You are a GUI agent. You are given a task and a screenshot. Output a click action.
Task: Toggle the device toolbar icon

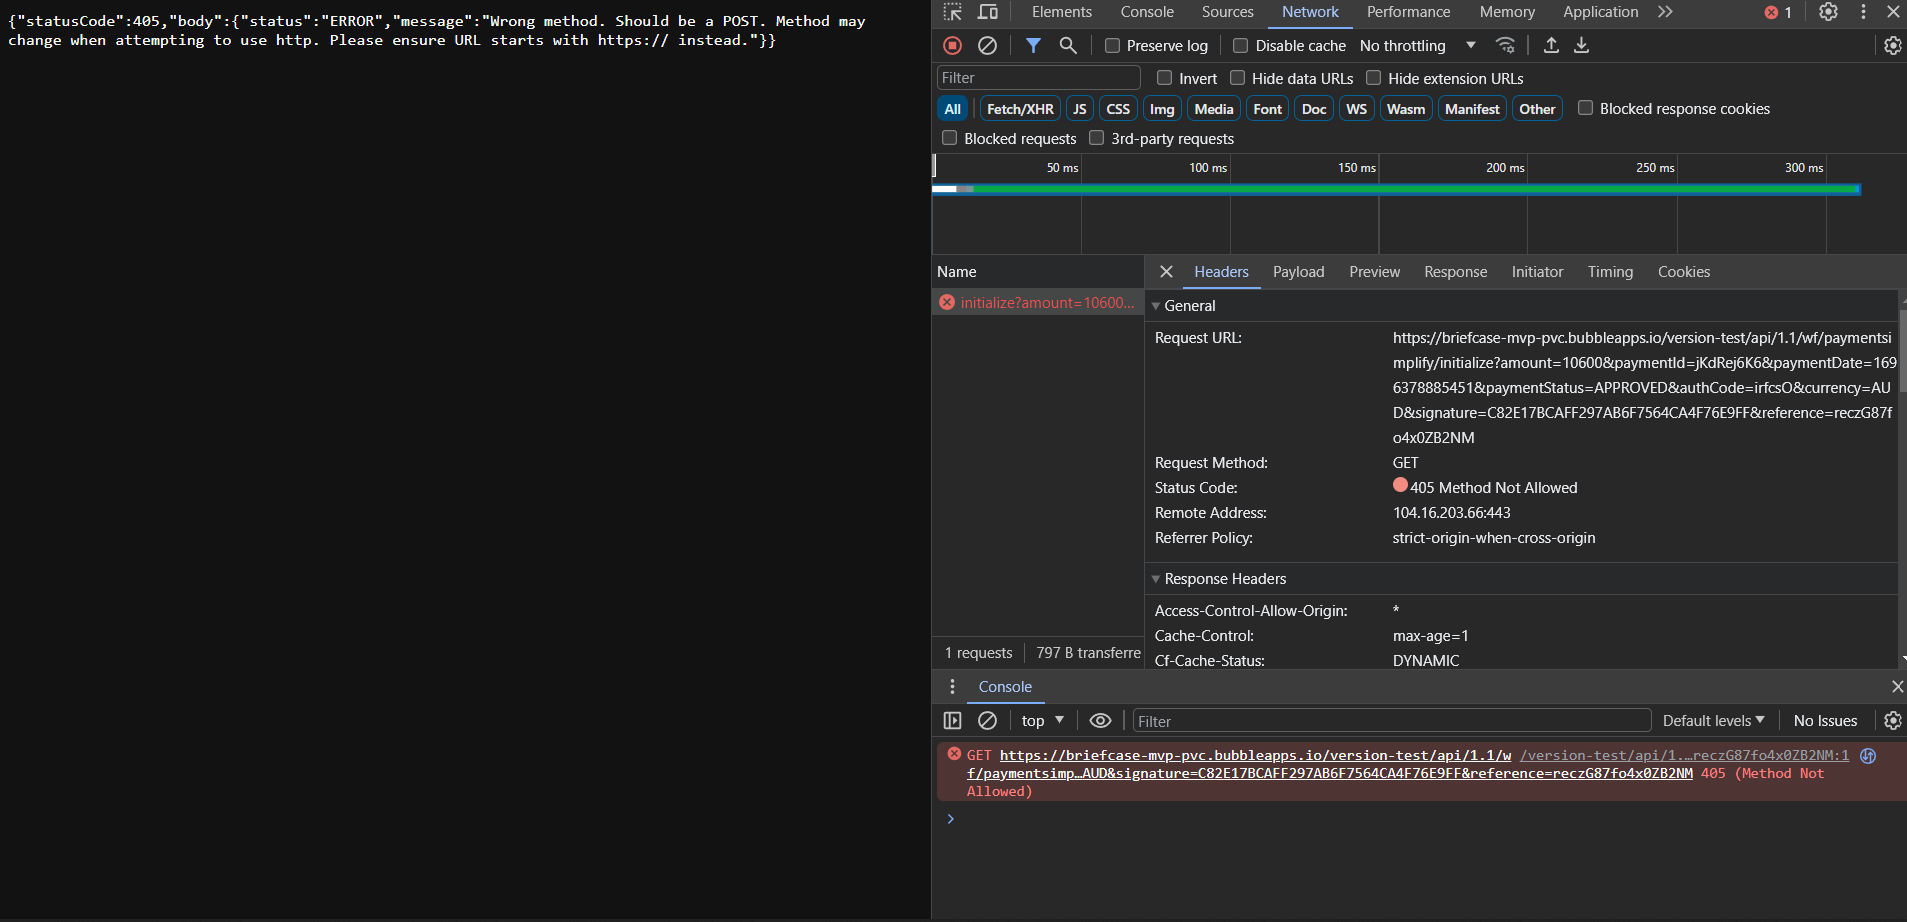point(987,12)
